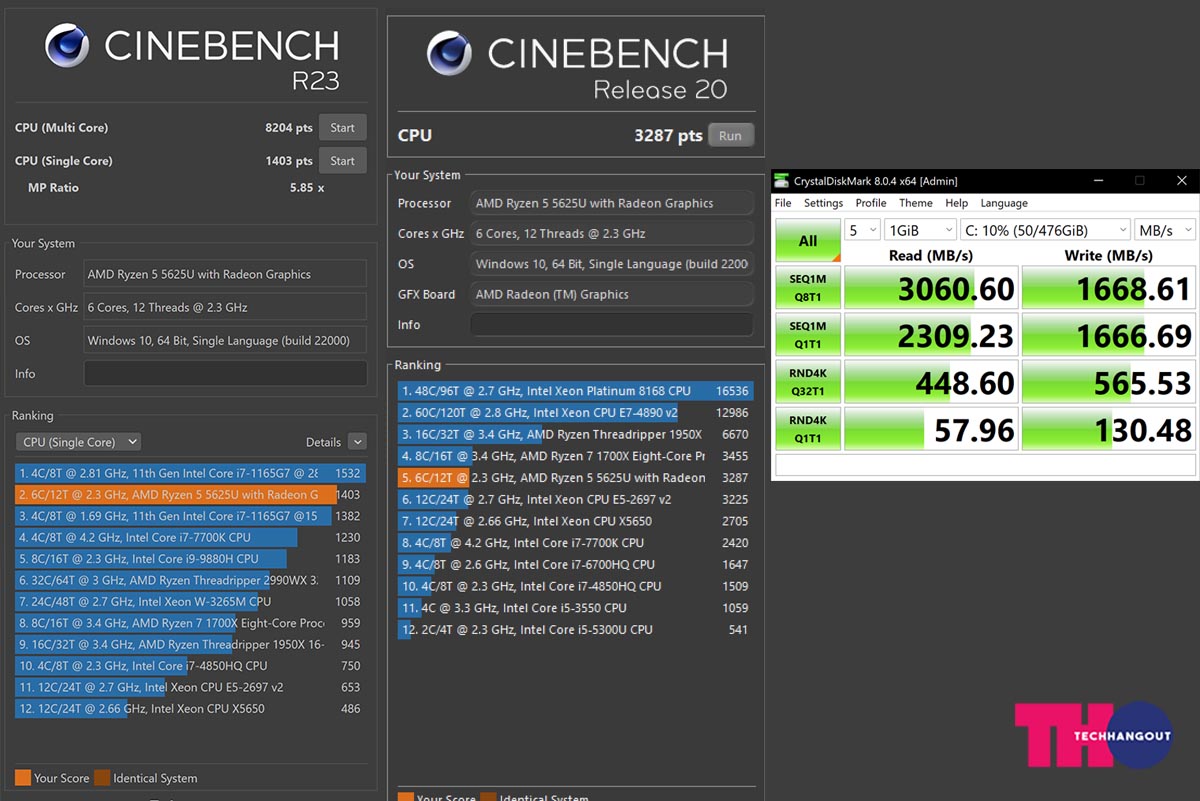Select the Ryzen 5 5625U row in R23 ranking
This screenshot has height=801, width=1200.
[x=190, y=495]
